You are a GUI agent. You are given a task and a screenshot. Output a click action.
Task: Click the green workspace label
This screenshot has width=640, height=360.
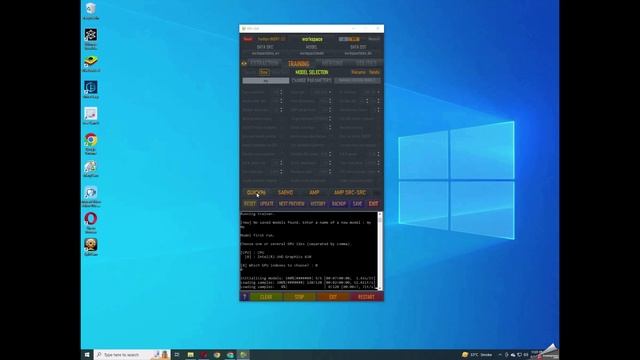pos(312,39)
